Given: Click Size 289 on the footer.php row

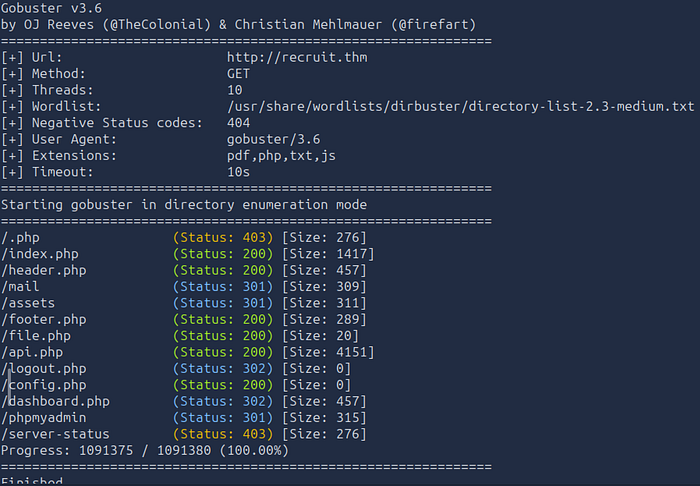Looking at the screenshot, I should click(324, 320).
